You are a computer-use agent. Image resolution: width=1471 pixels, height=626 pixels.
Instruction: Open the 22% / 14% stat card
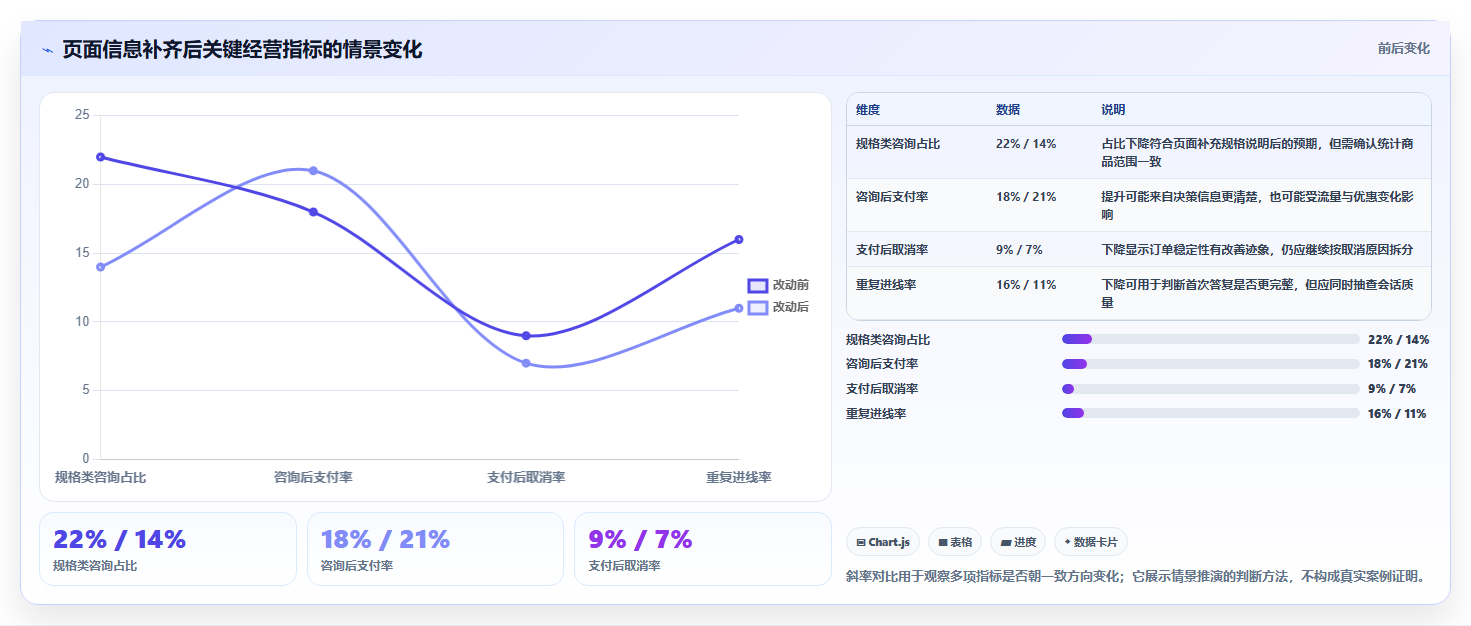click(x=168, y=549)
